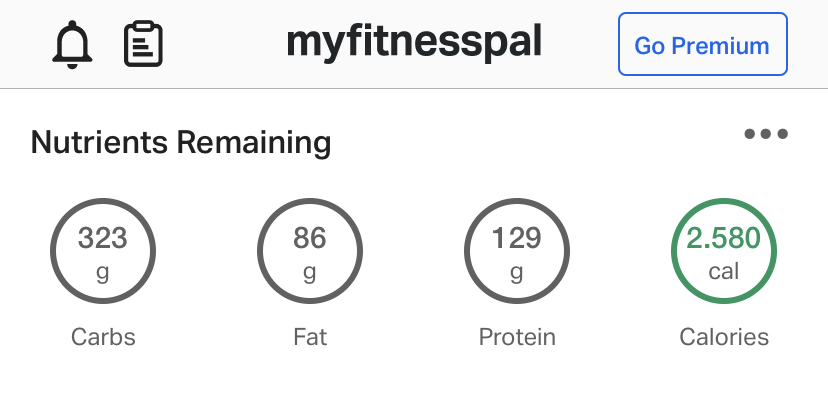Click the Carbs text label
The width and height of the screenshot is (828, 410).
(x=103, y=337)
